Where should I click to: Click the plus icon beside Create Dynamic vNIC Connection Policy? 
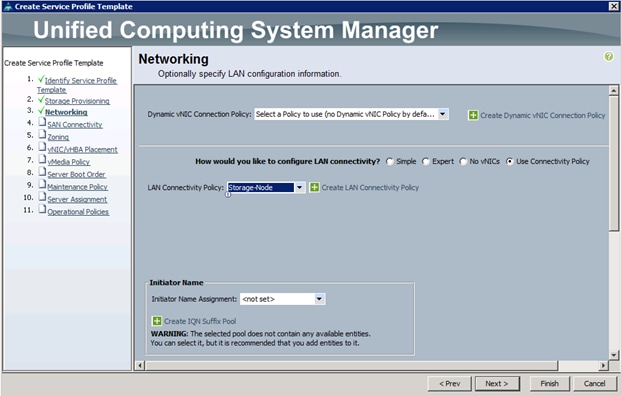(473, 115)
